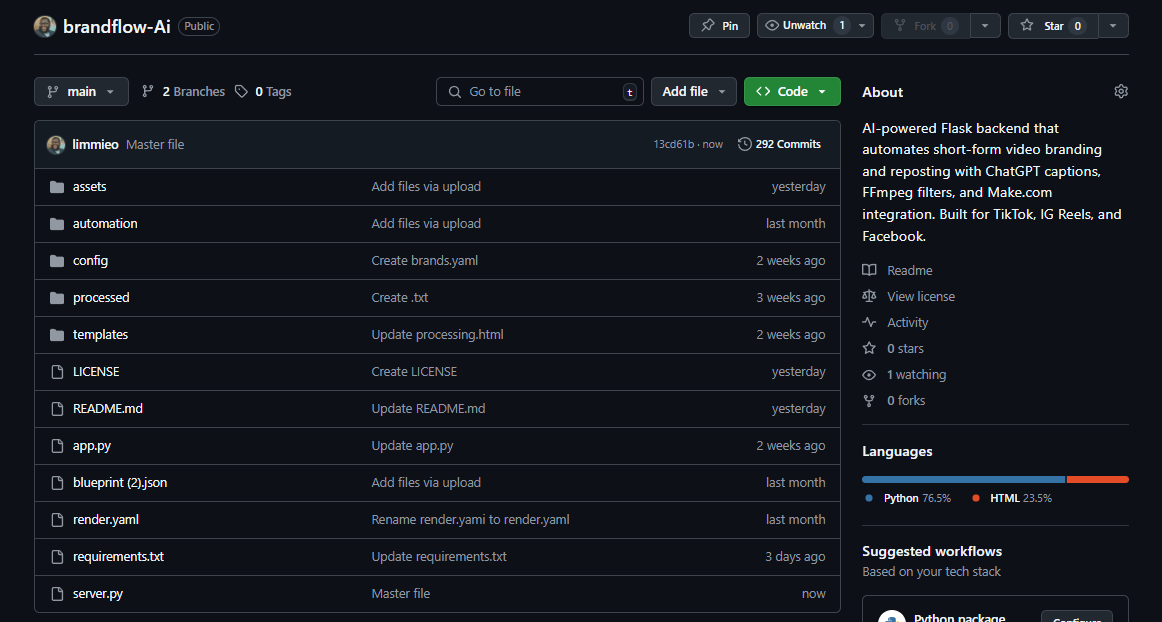Image resolution: width=1162 pixels, height=622 pixels.
Task: Click the "Create brands.yaml" commit message
Action: pos(425,261)
